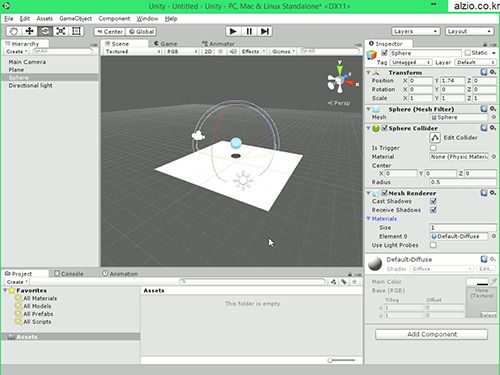Open the Tag Untagged dropdown

point(411,62)
